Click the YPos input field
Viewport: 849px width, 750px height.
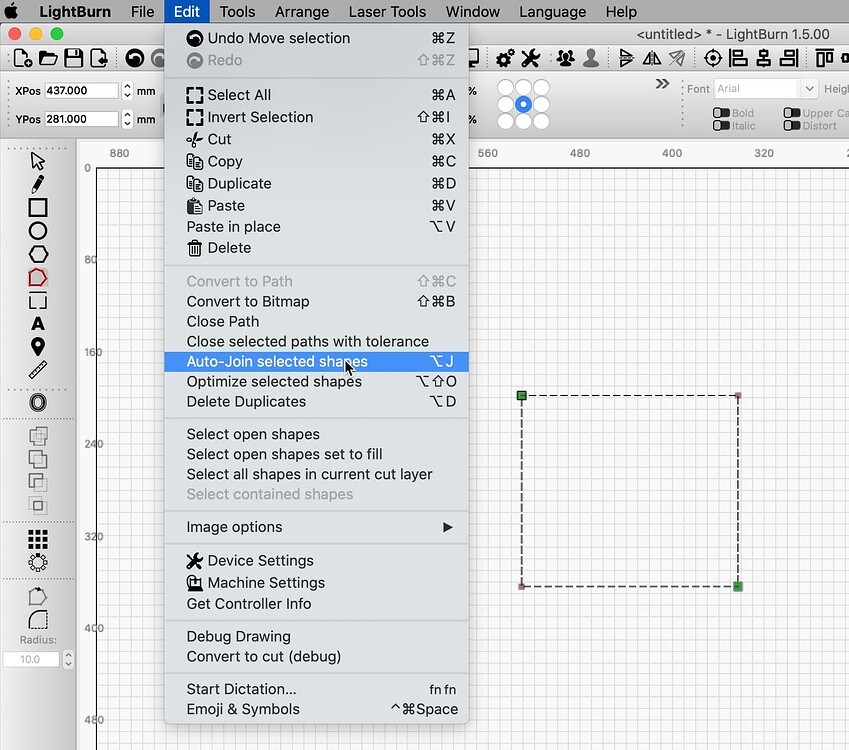pyautogui.click(x=82, y=119)
